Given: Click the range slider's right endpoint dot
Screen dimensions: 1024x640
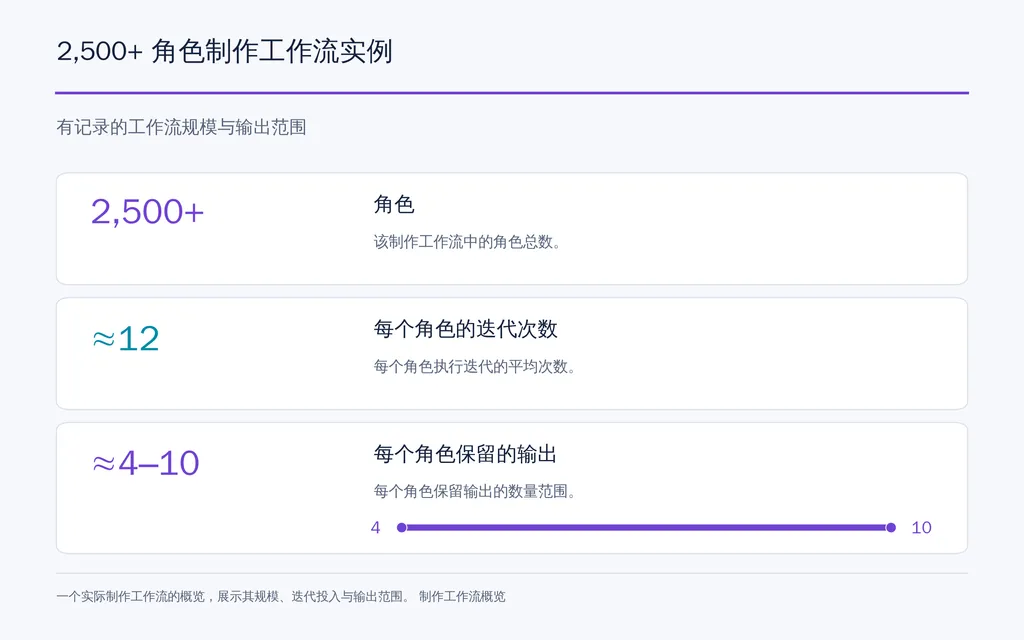Looking at the screenshot, I should 891,527.
